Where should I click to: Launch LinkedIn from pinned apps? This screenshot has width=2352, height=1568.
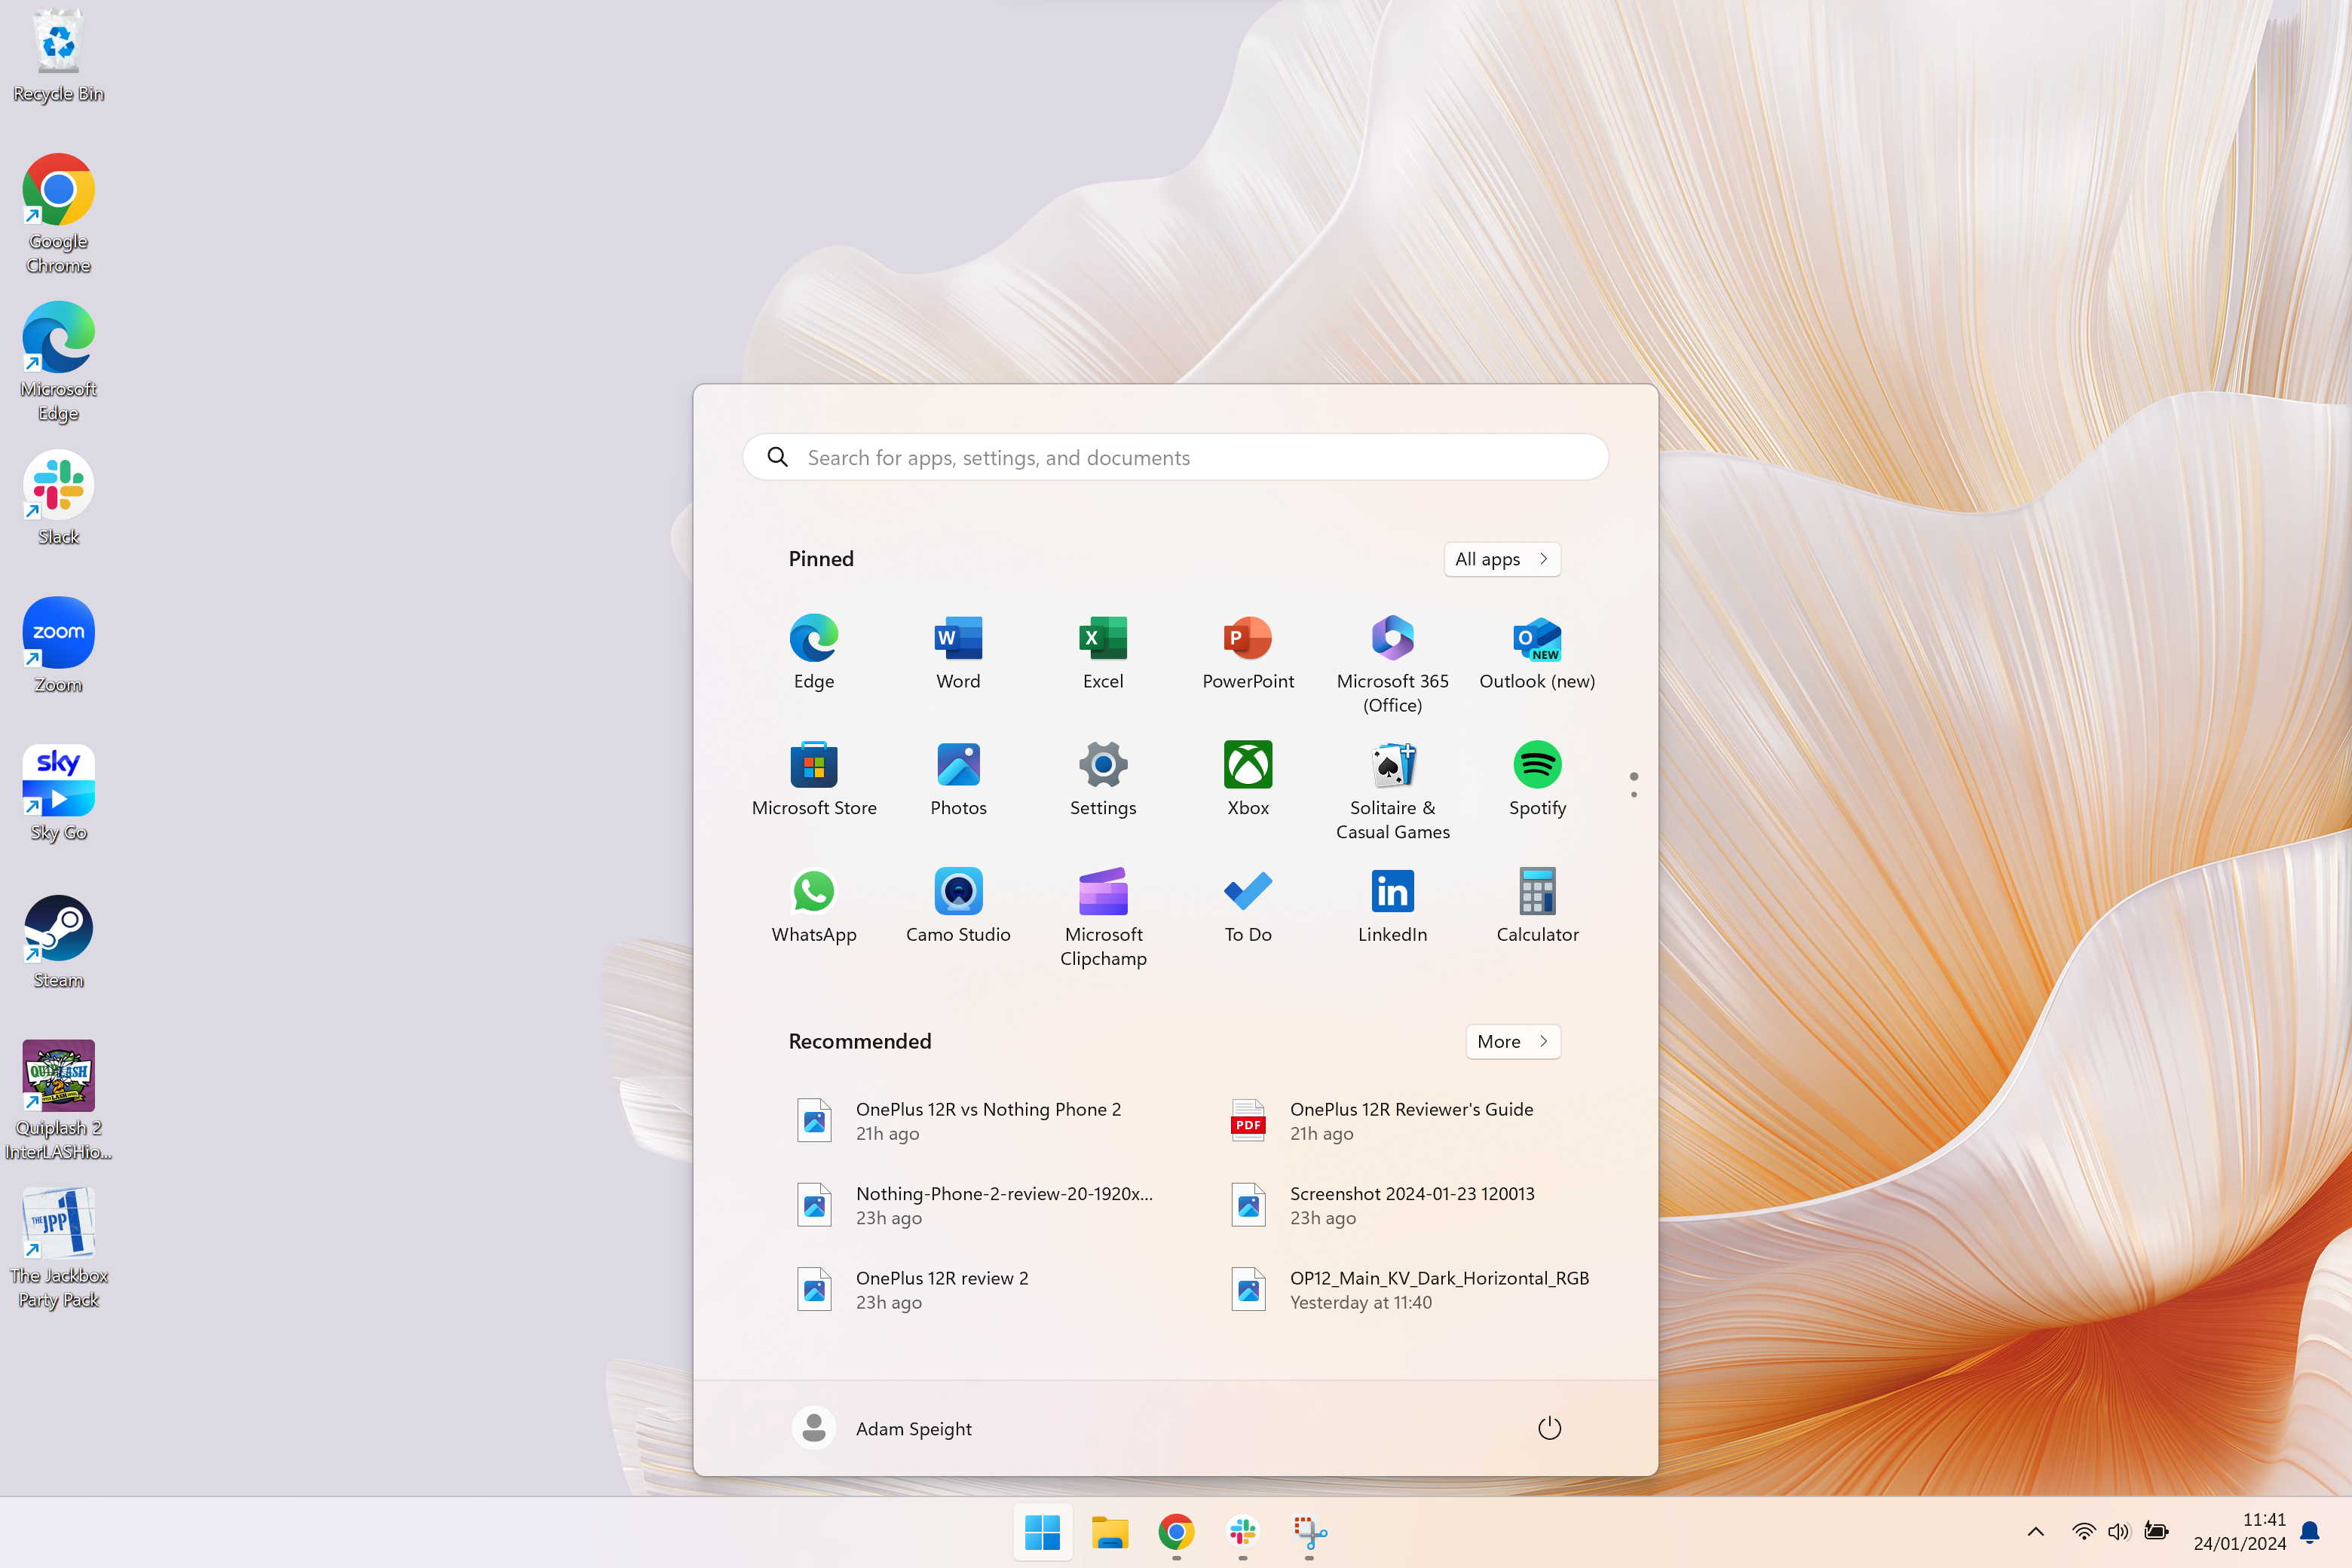click(1392, 906)
